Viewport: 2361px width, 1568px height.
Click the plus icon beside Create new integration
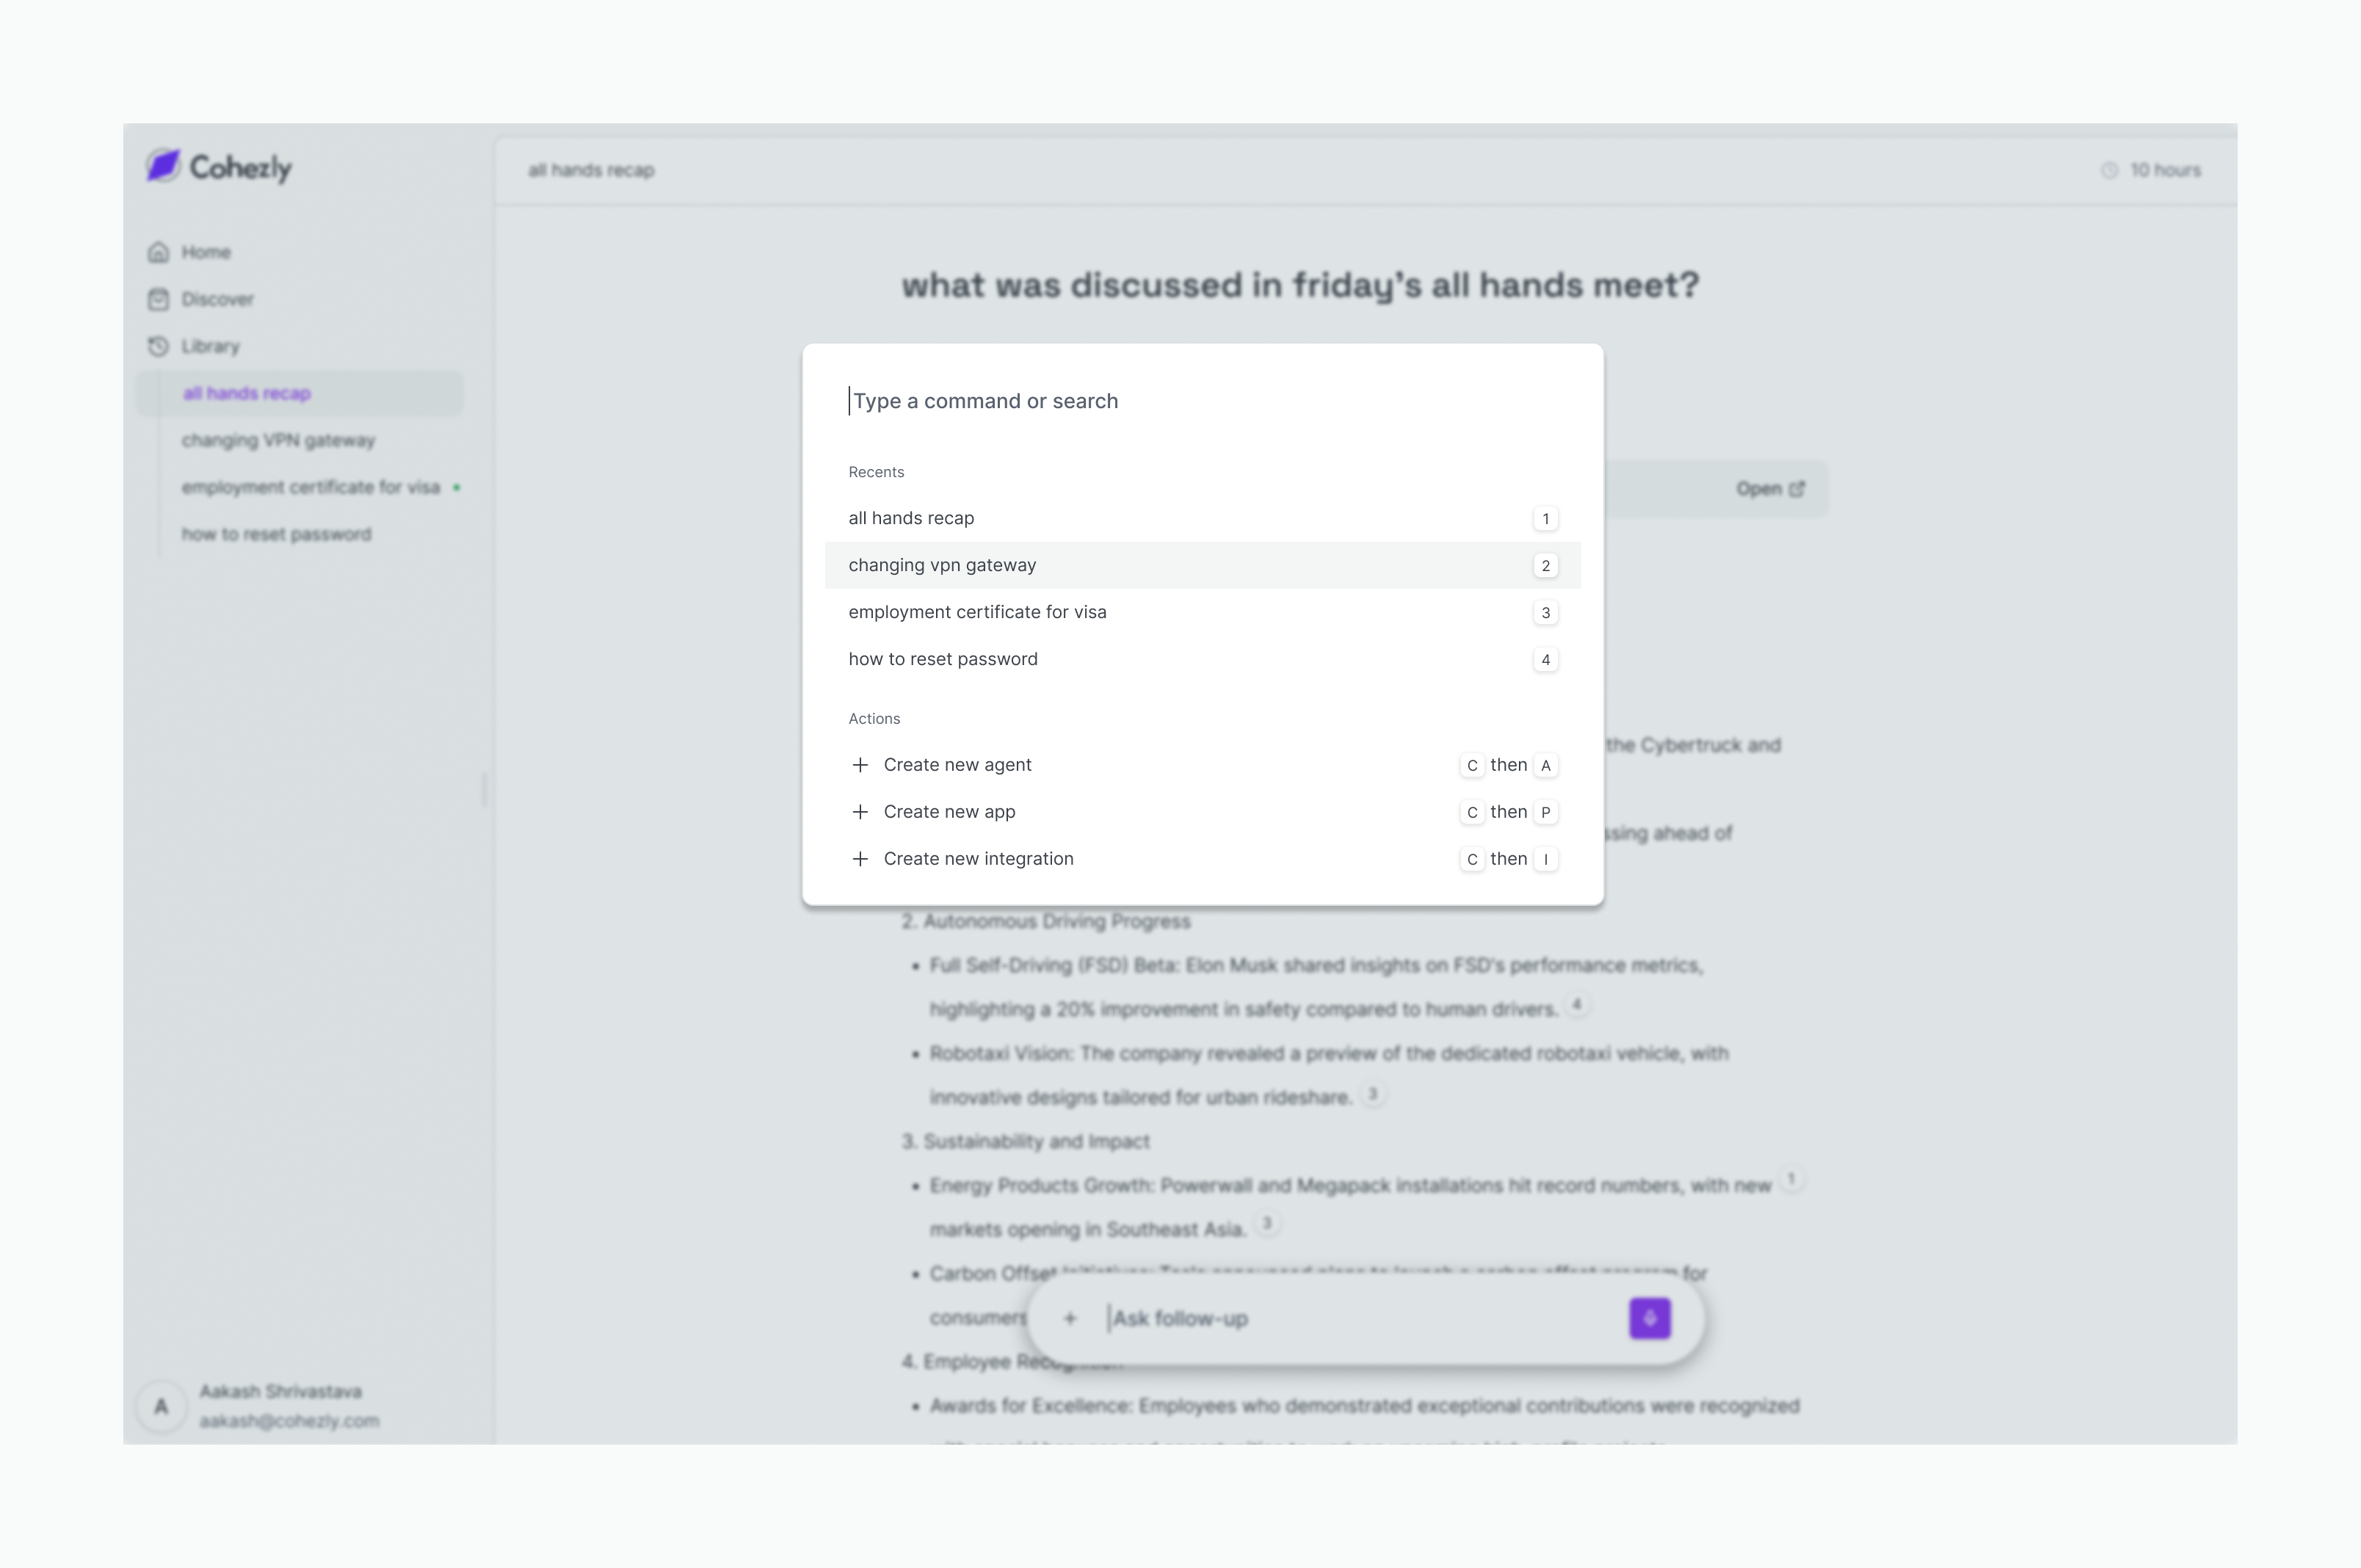click(x=859, y=859)
